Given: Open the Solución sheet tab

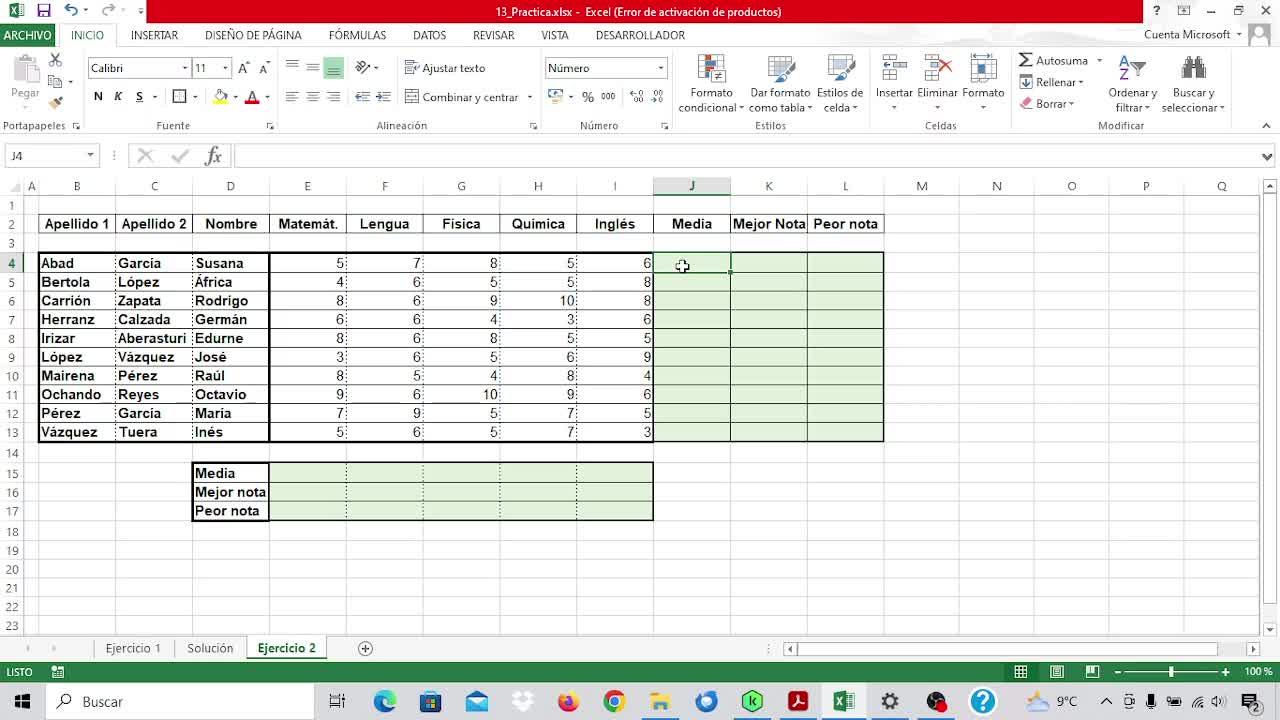Looking at the screenshot, I should point(210,648).
